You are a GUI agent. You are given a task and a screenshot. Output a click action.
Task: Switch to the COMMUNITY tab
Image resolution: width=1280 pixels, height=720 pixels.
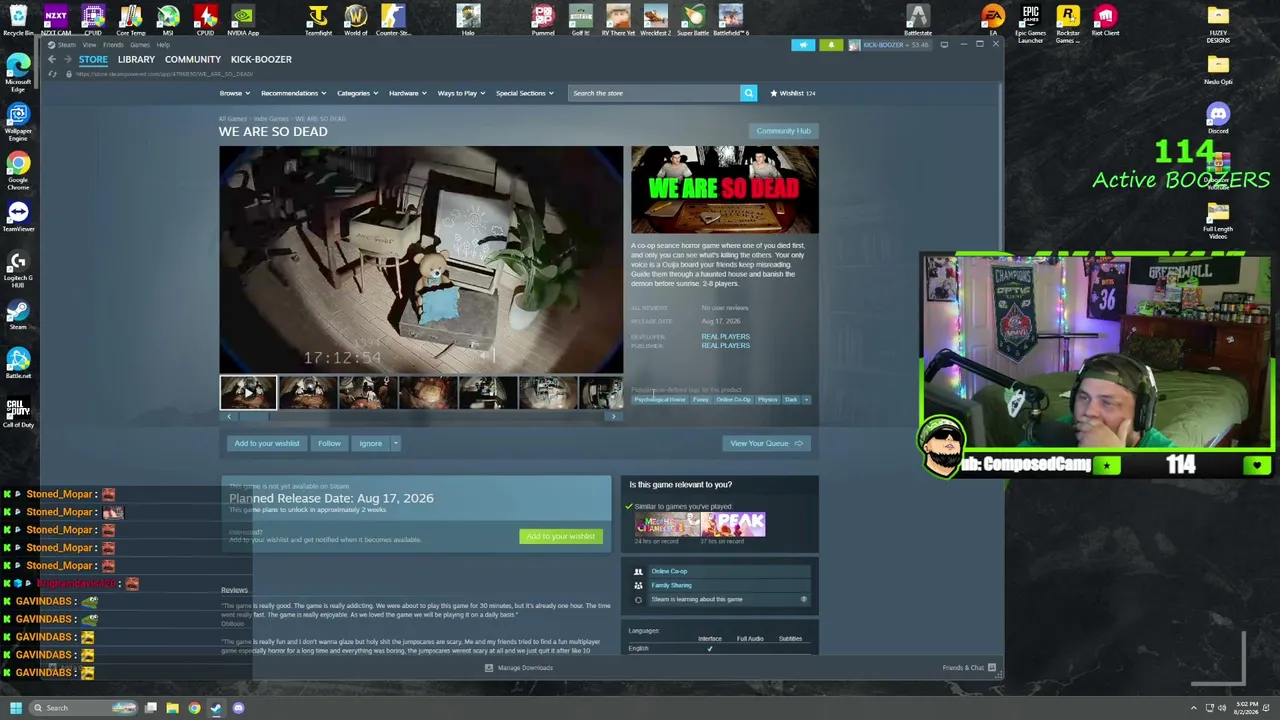193,59
